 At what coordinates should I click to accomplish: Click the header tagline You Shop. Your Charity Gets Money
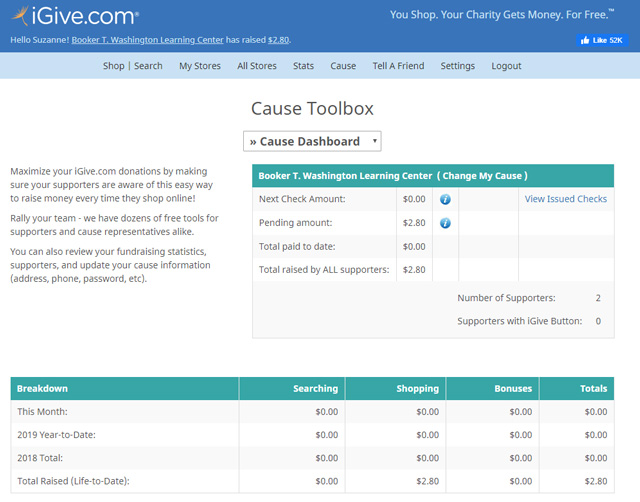[501, 15]
